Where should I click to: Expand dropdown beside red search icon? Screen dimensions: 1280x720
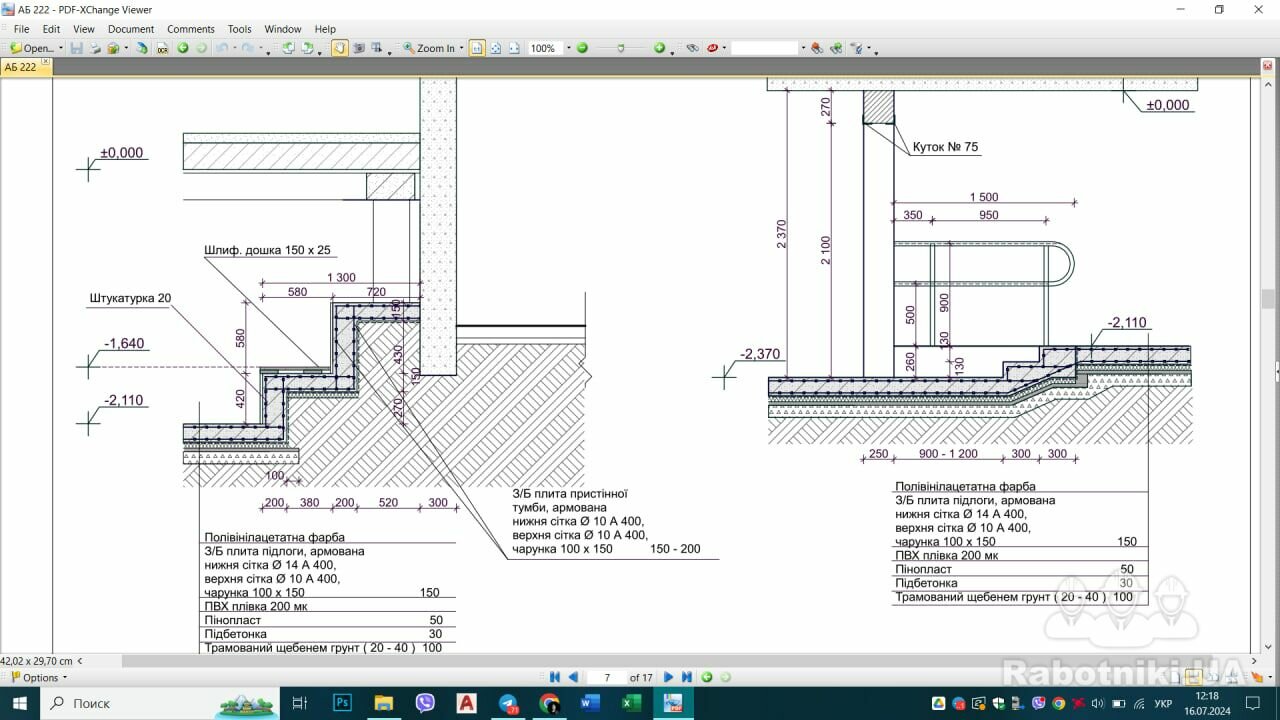[725, 48]
